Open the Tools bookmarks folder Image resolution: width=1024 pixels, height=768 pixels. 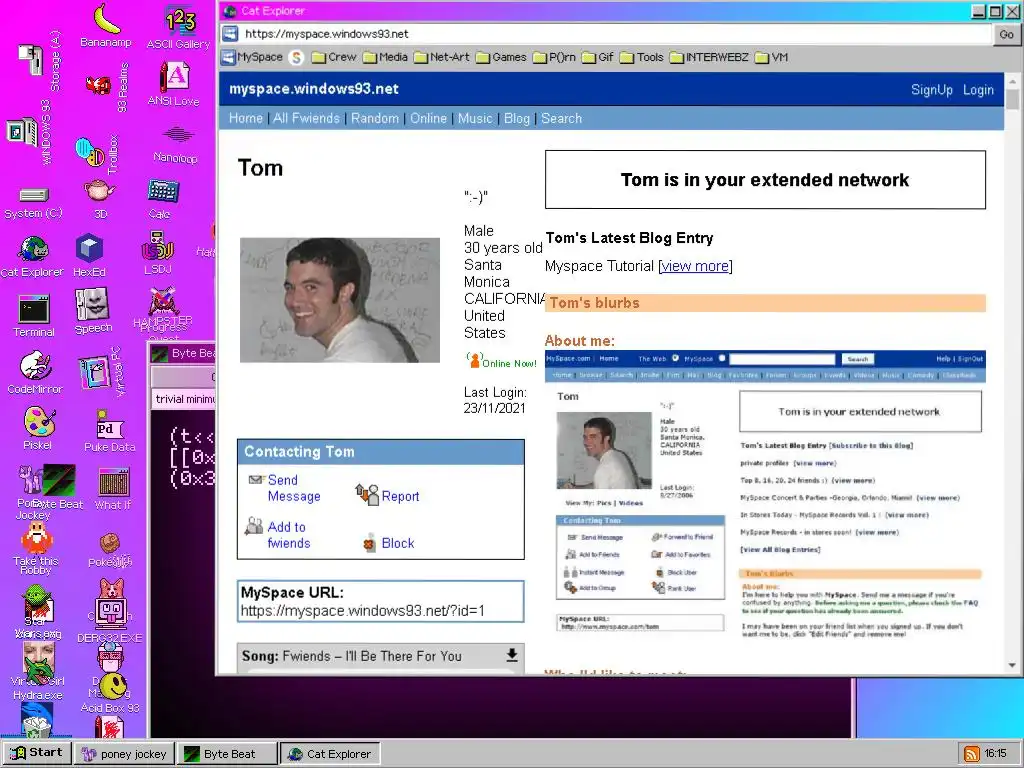coord(641,57)
